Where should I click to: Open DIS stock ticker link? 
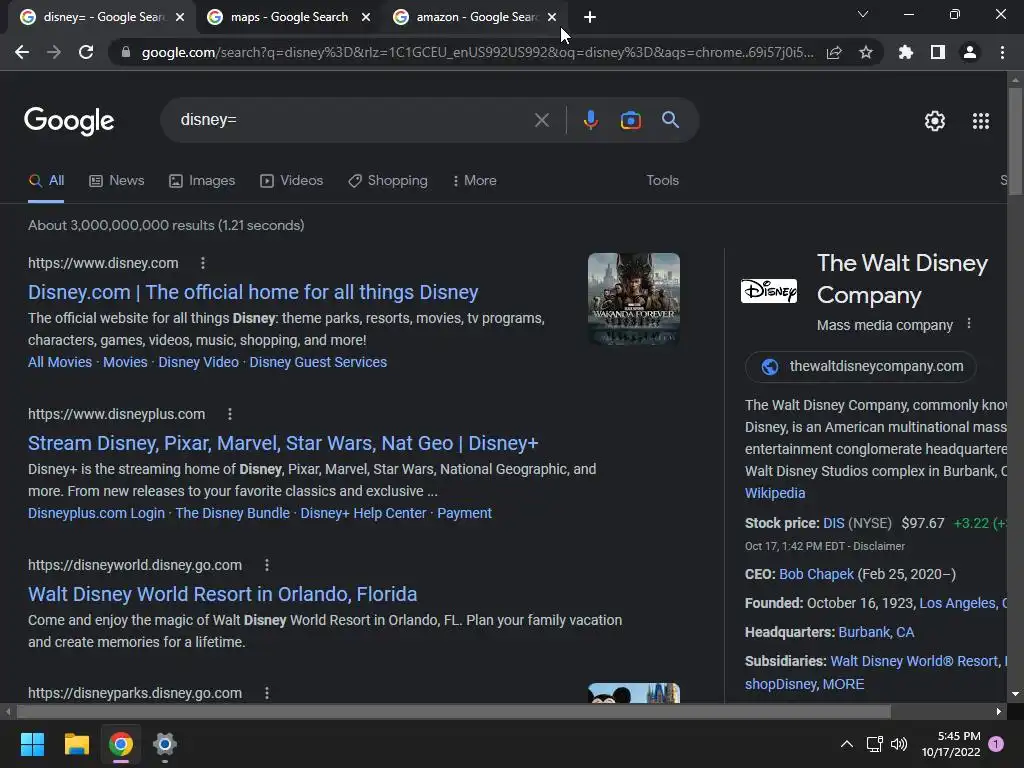(x=833, y=523)
